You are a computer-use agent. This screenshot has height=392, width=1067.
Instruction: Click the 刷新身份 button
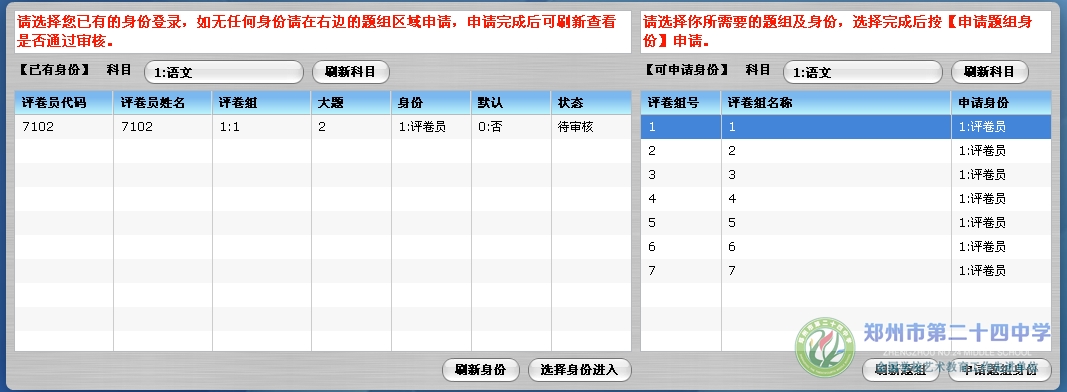tap(480, 370)
